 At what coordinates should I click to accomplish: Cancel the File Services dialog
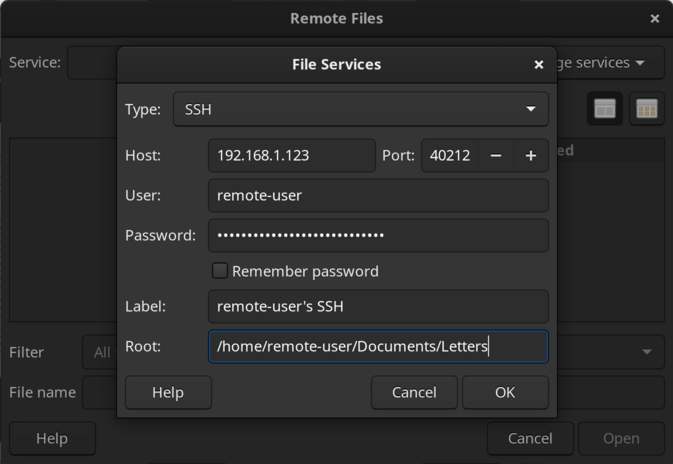pyautogui.click(x=414, y=392)
